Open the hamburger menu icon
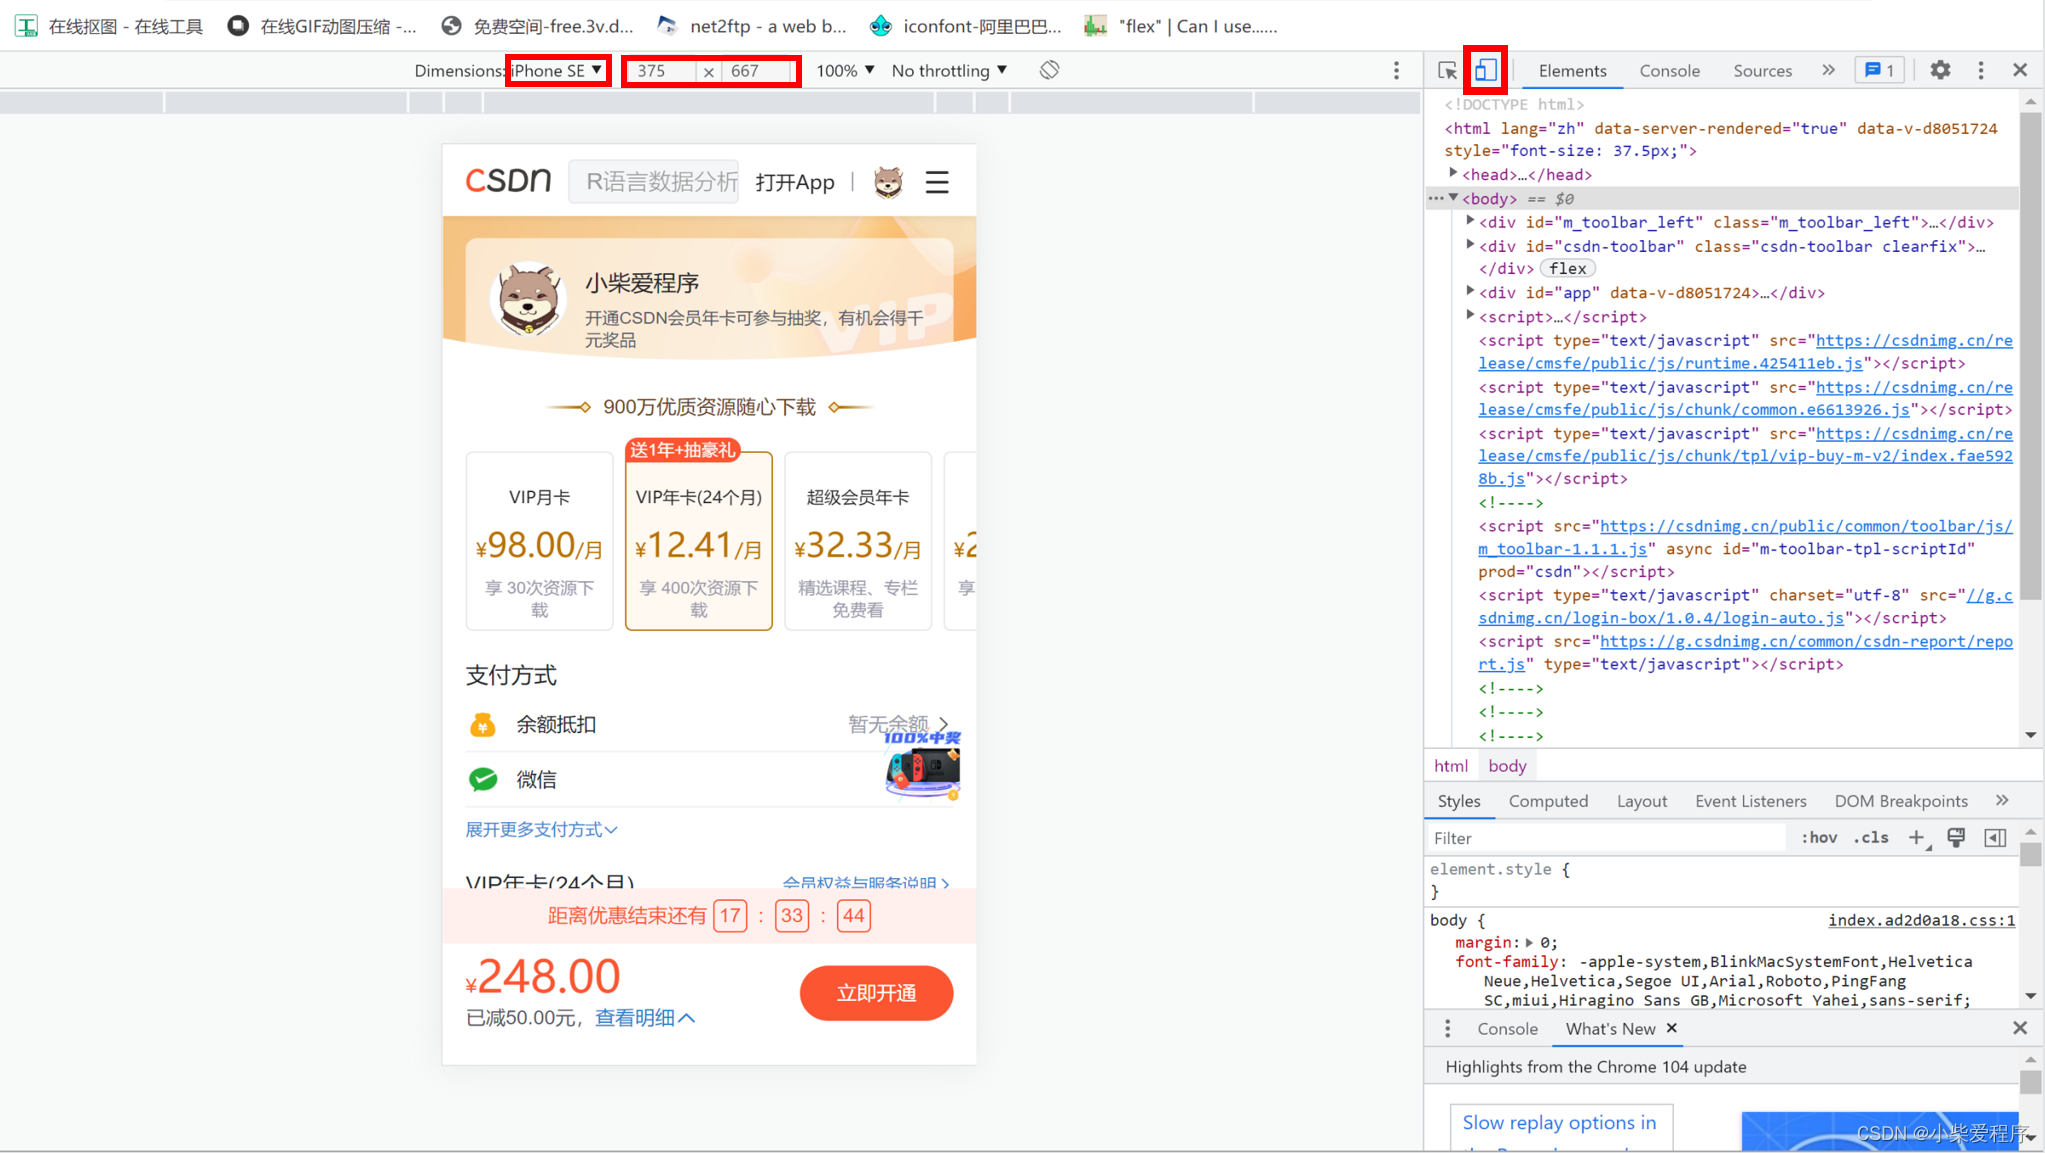 [937, 182]
